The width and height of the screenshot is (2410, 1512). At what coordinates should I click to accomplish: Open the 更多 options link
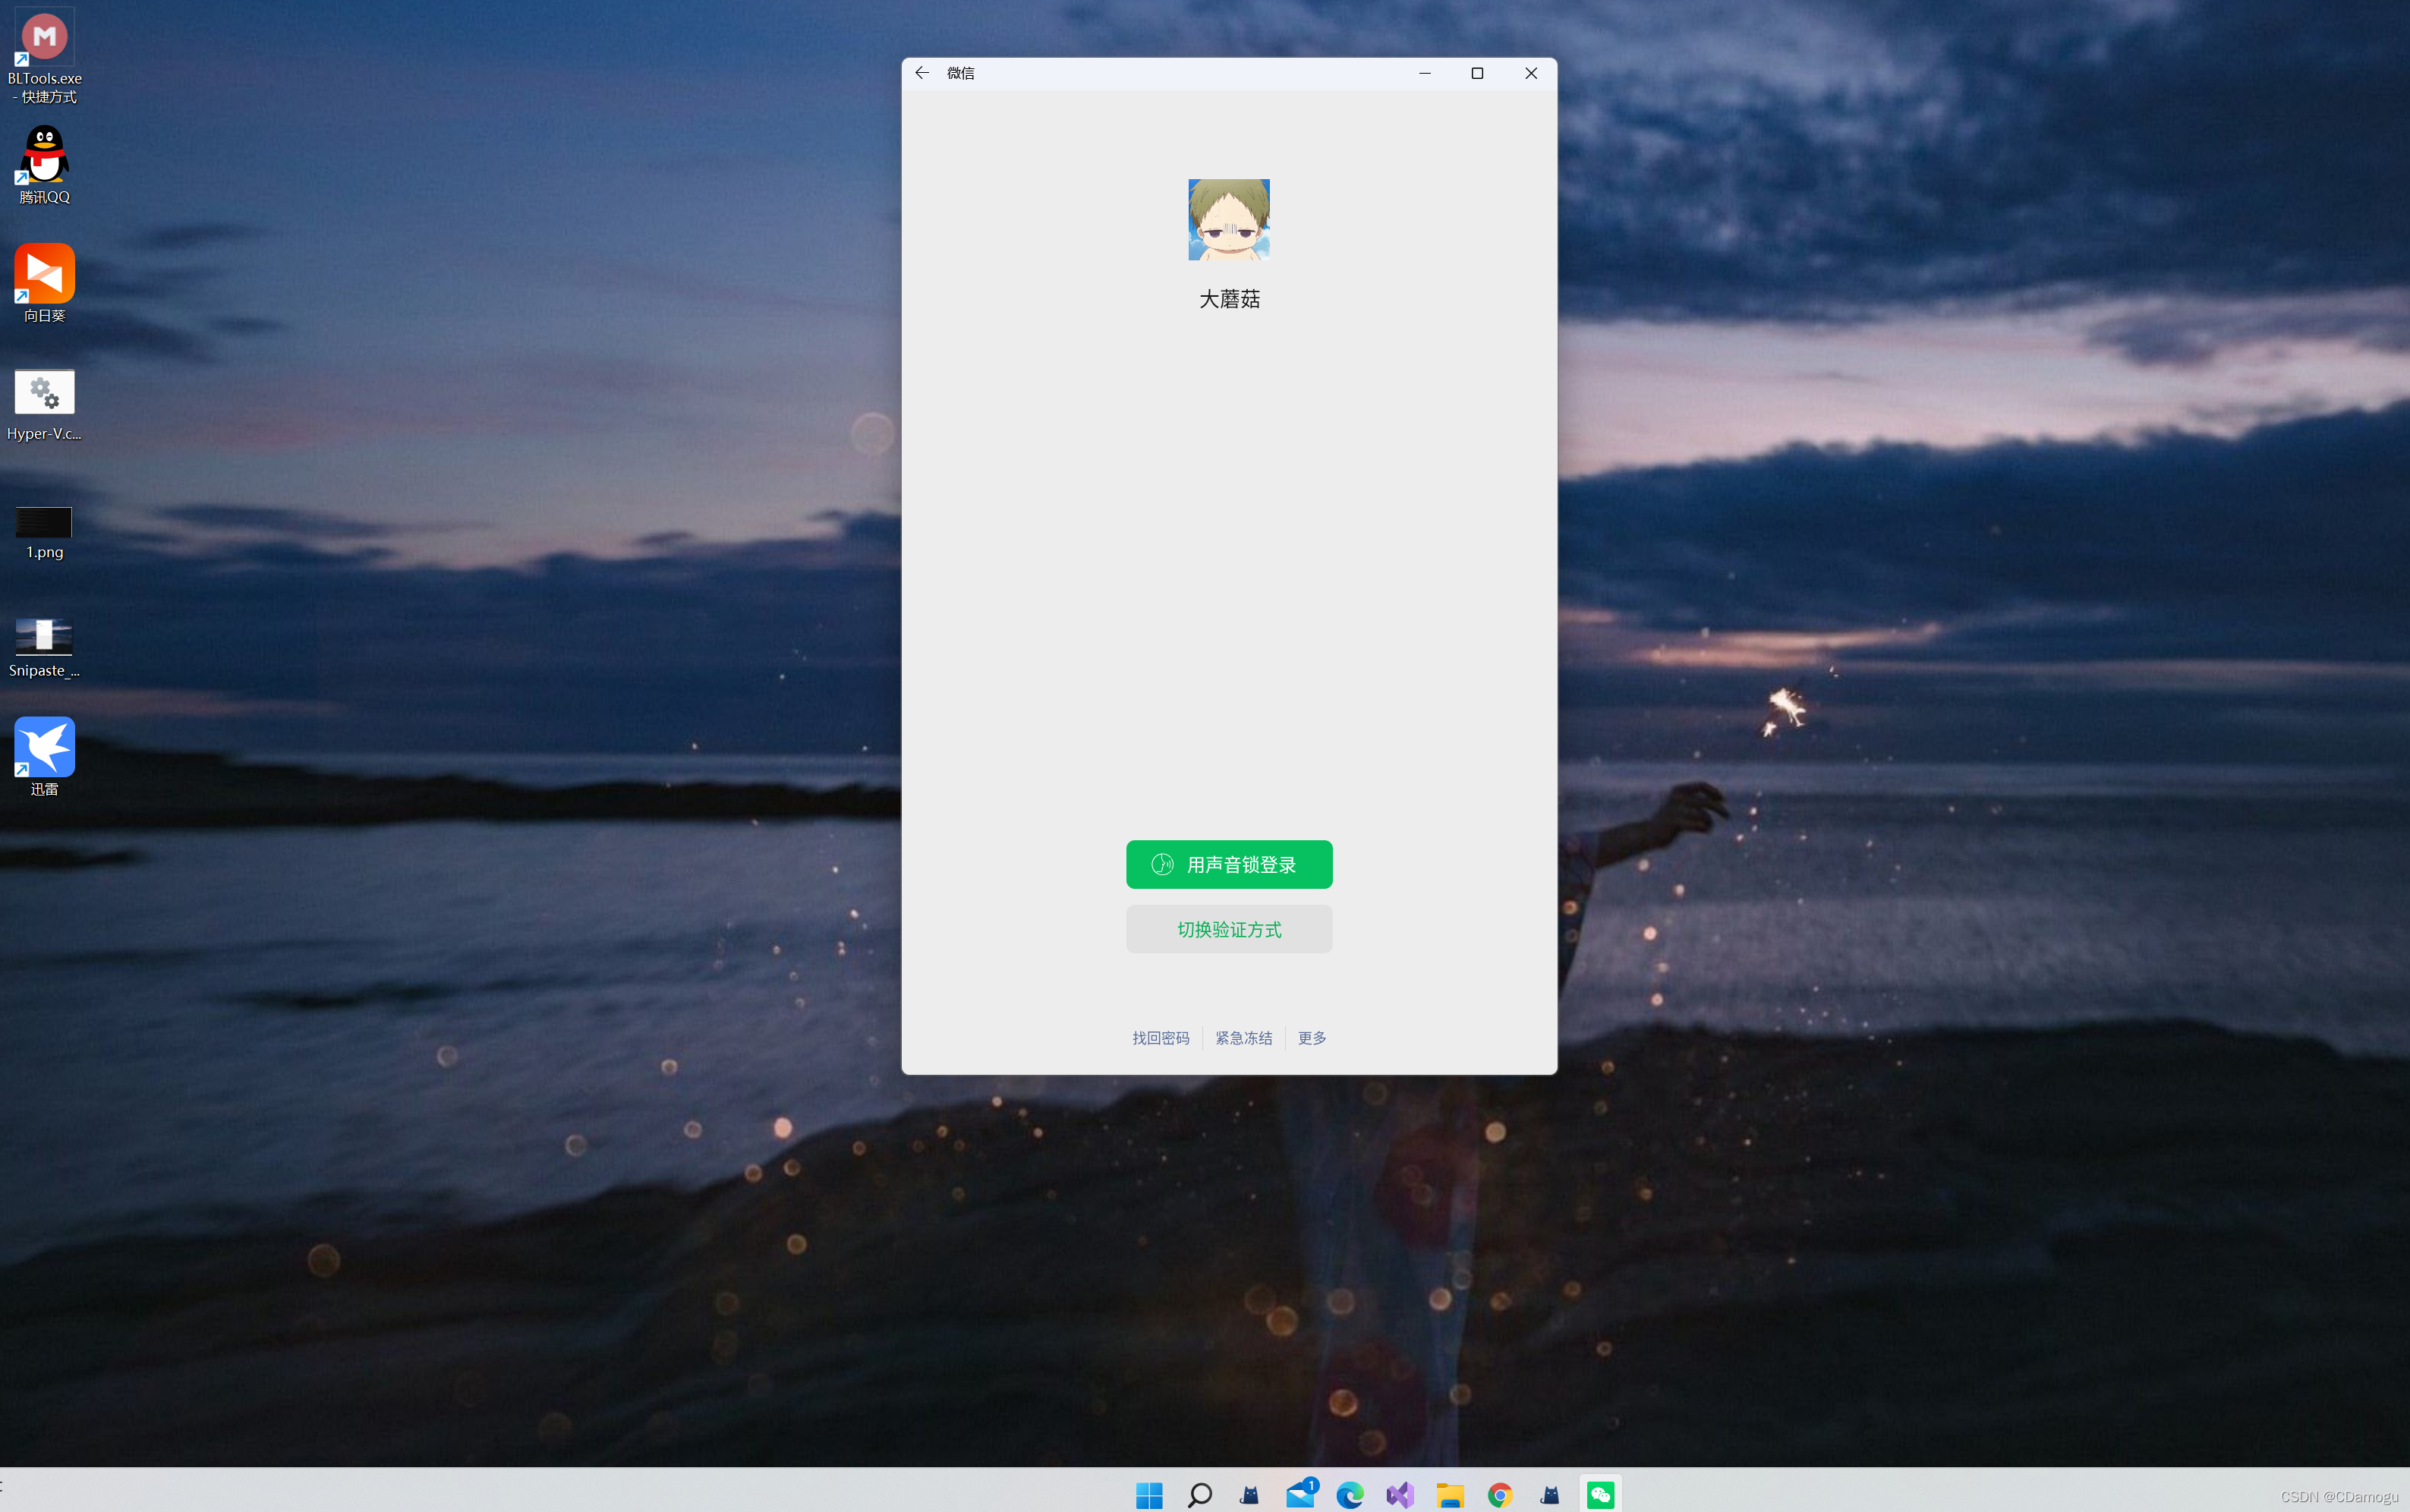point(1312,1038)
